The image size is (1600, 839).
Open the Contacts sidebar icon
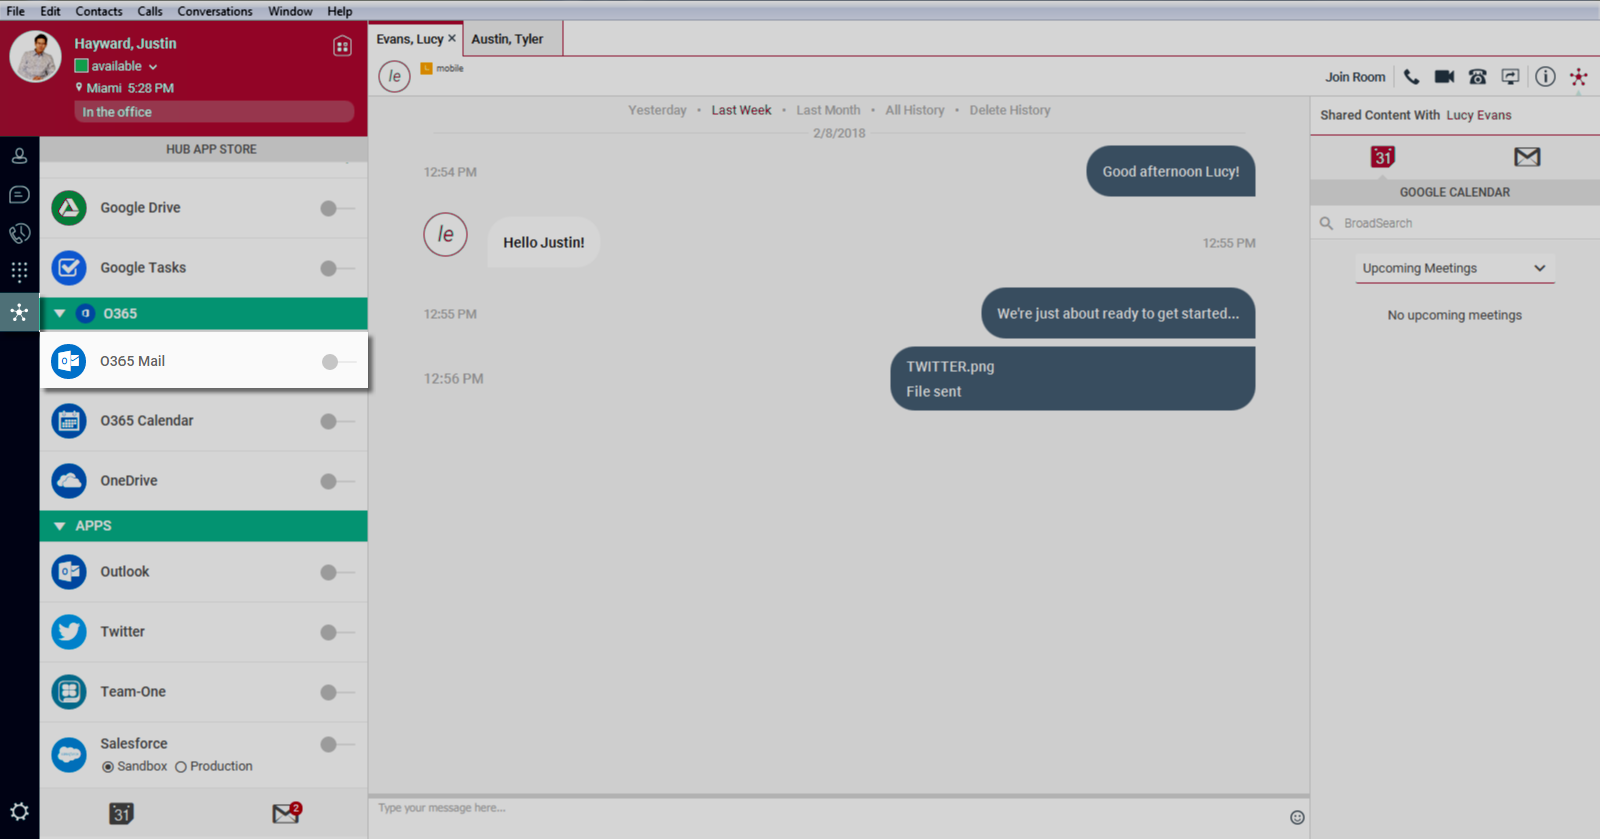click(19, 156)
